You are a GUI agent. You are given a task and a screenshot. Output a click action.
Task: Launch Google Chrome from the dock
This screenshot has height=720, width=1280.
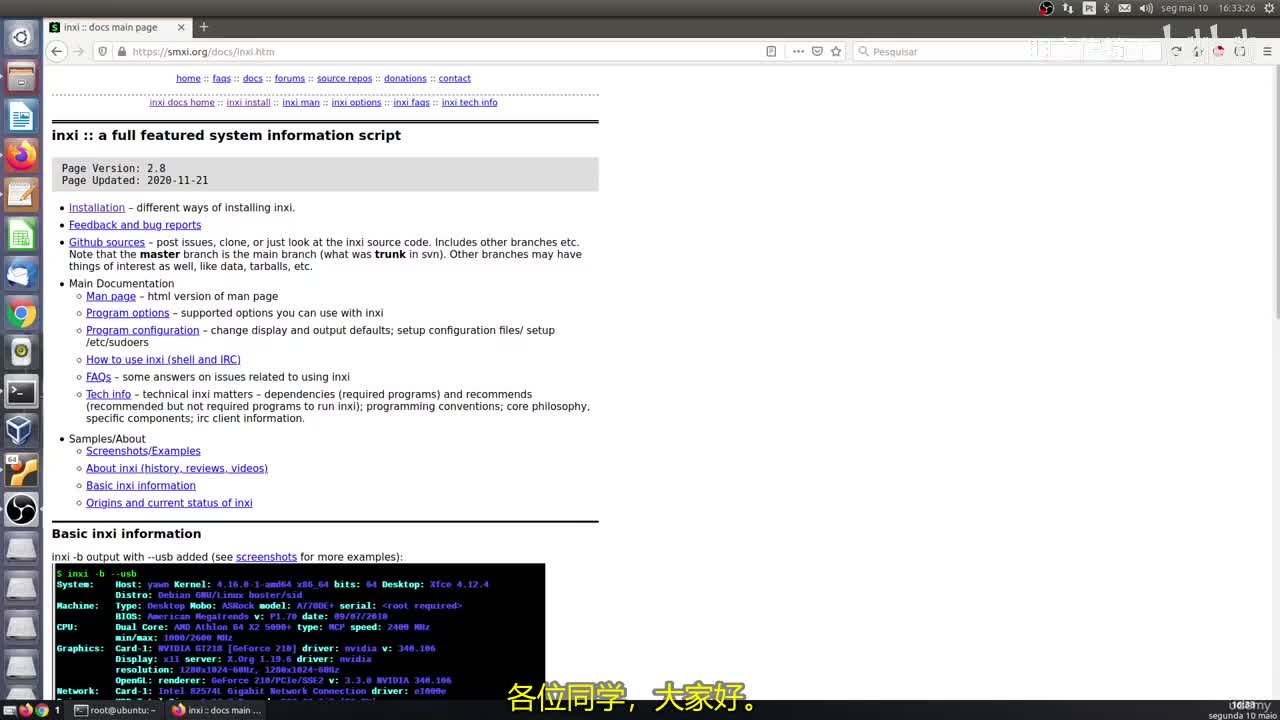pos(21,313)
